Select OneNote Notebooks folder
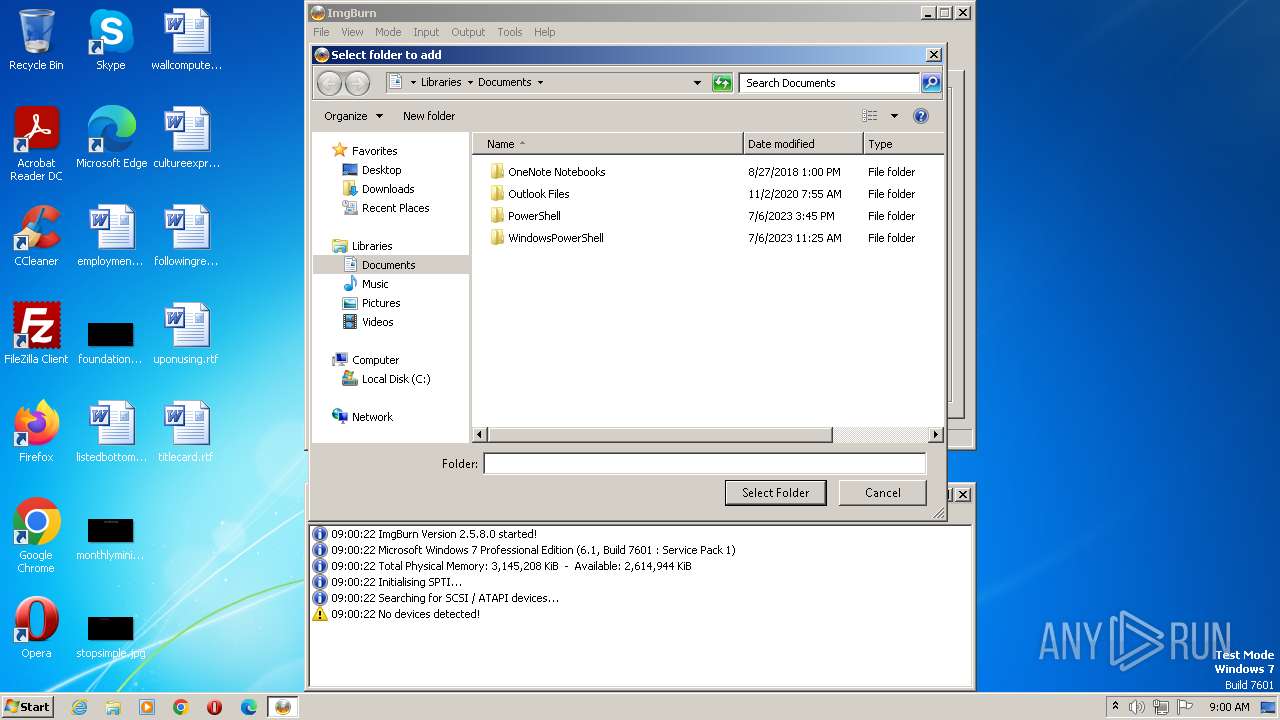The image size is (1280, 720). coord(548,172)
